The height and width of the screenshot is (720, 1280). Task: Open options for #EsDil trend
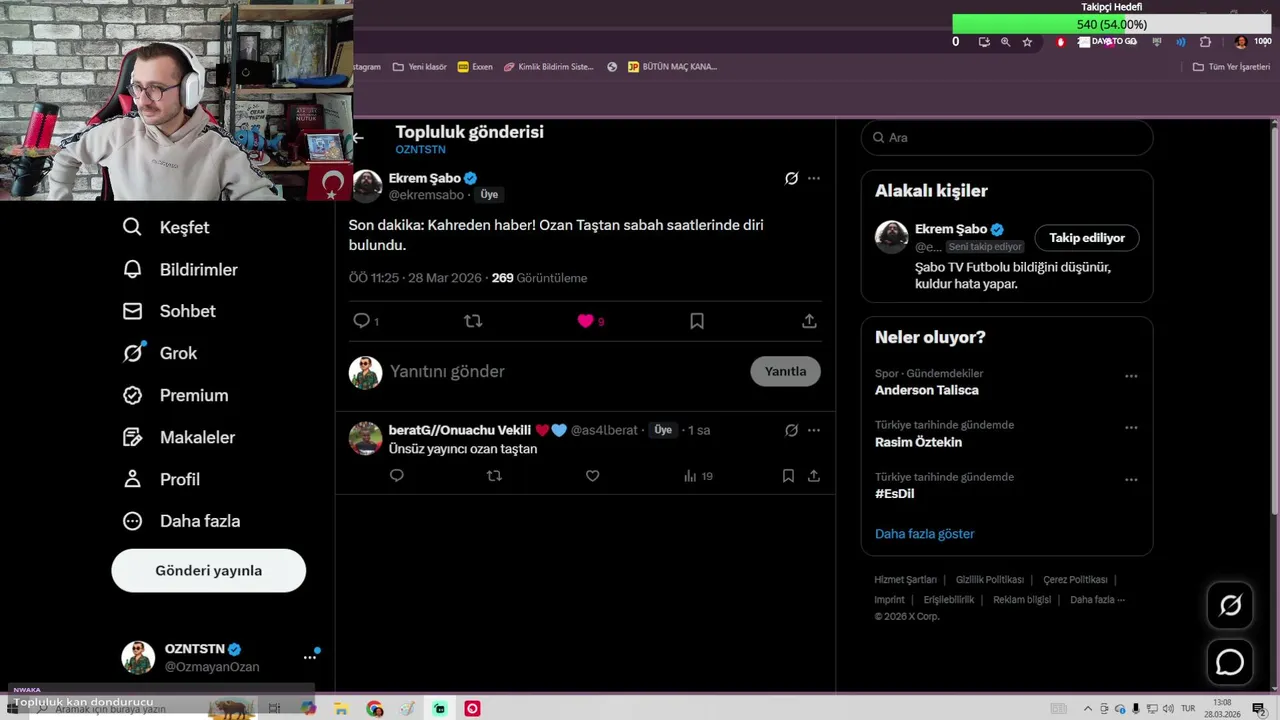[x=1131, y=480]
